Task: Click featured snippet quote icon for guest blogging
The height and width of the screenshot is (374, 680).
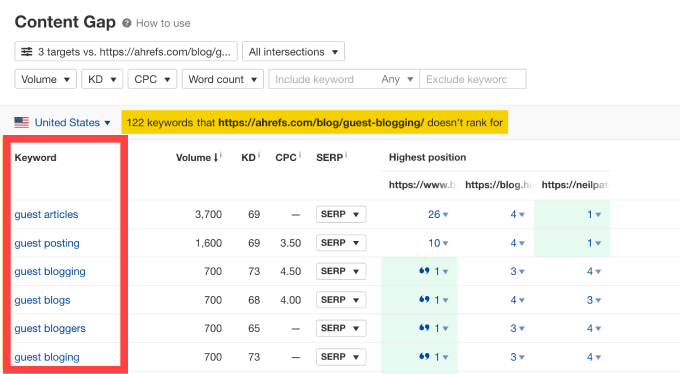Action: [424, 271]
